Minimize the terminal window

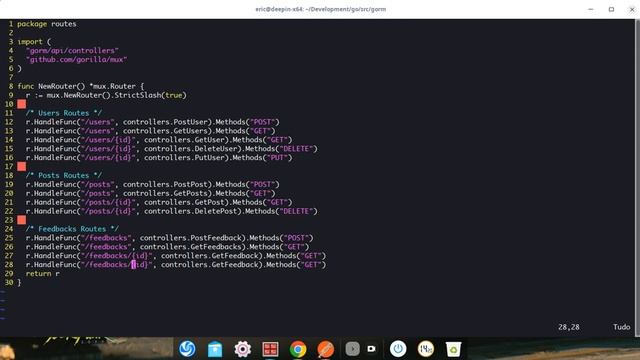591,9
